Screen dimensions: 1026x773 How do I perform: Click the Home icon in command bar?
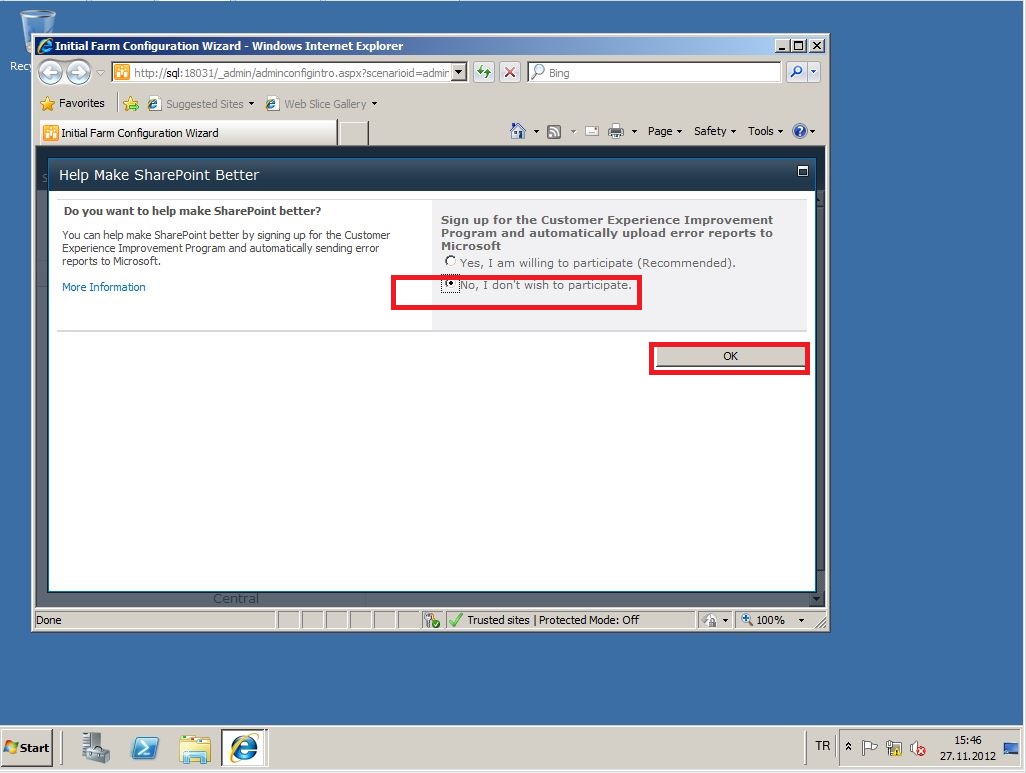coord(517,131)
